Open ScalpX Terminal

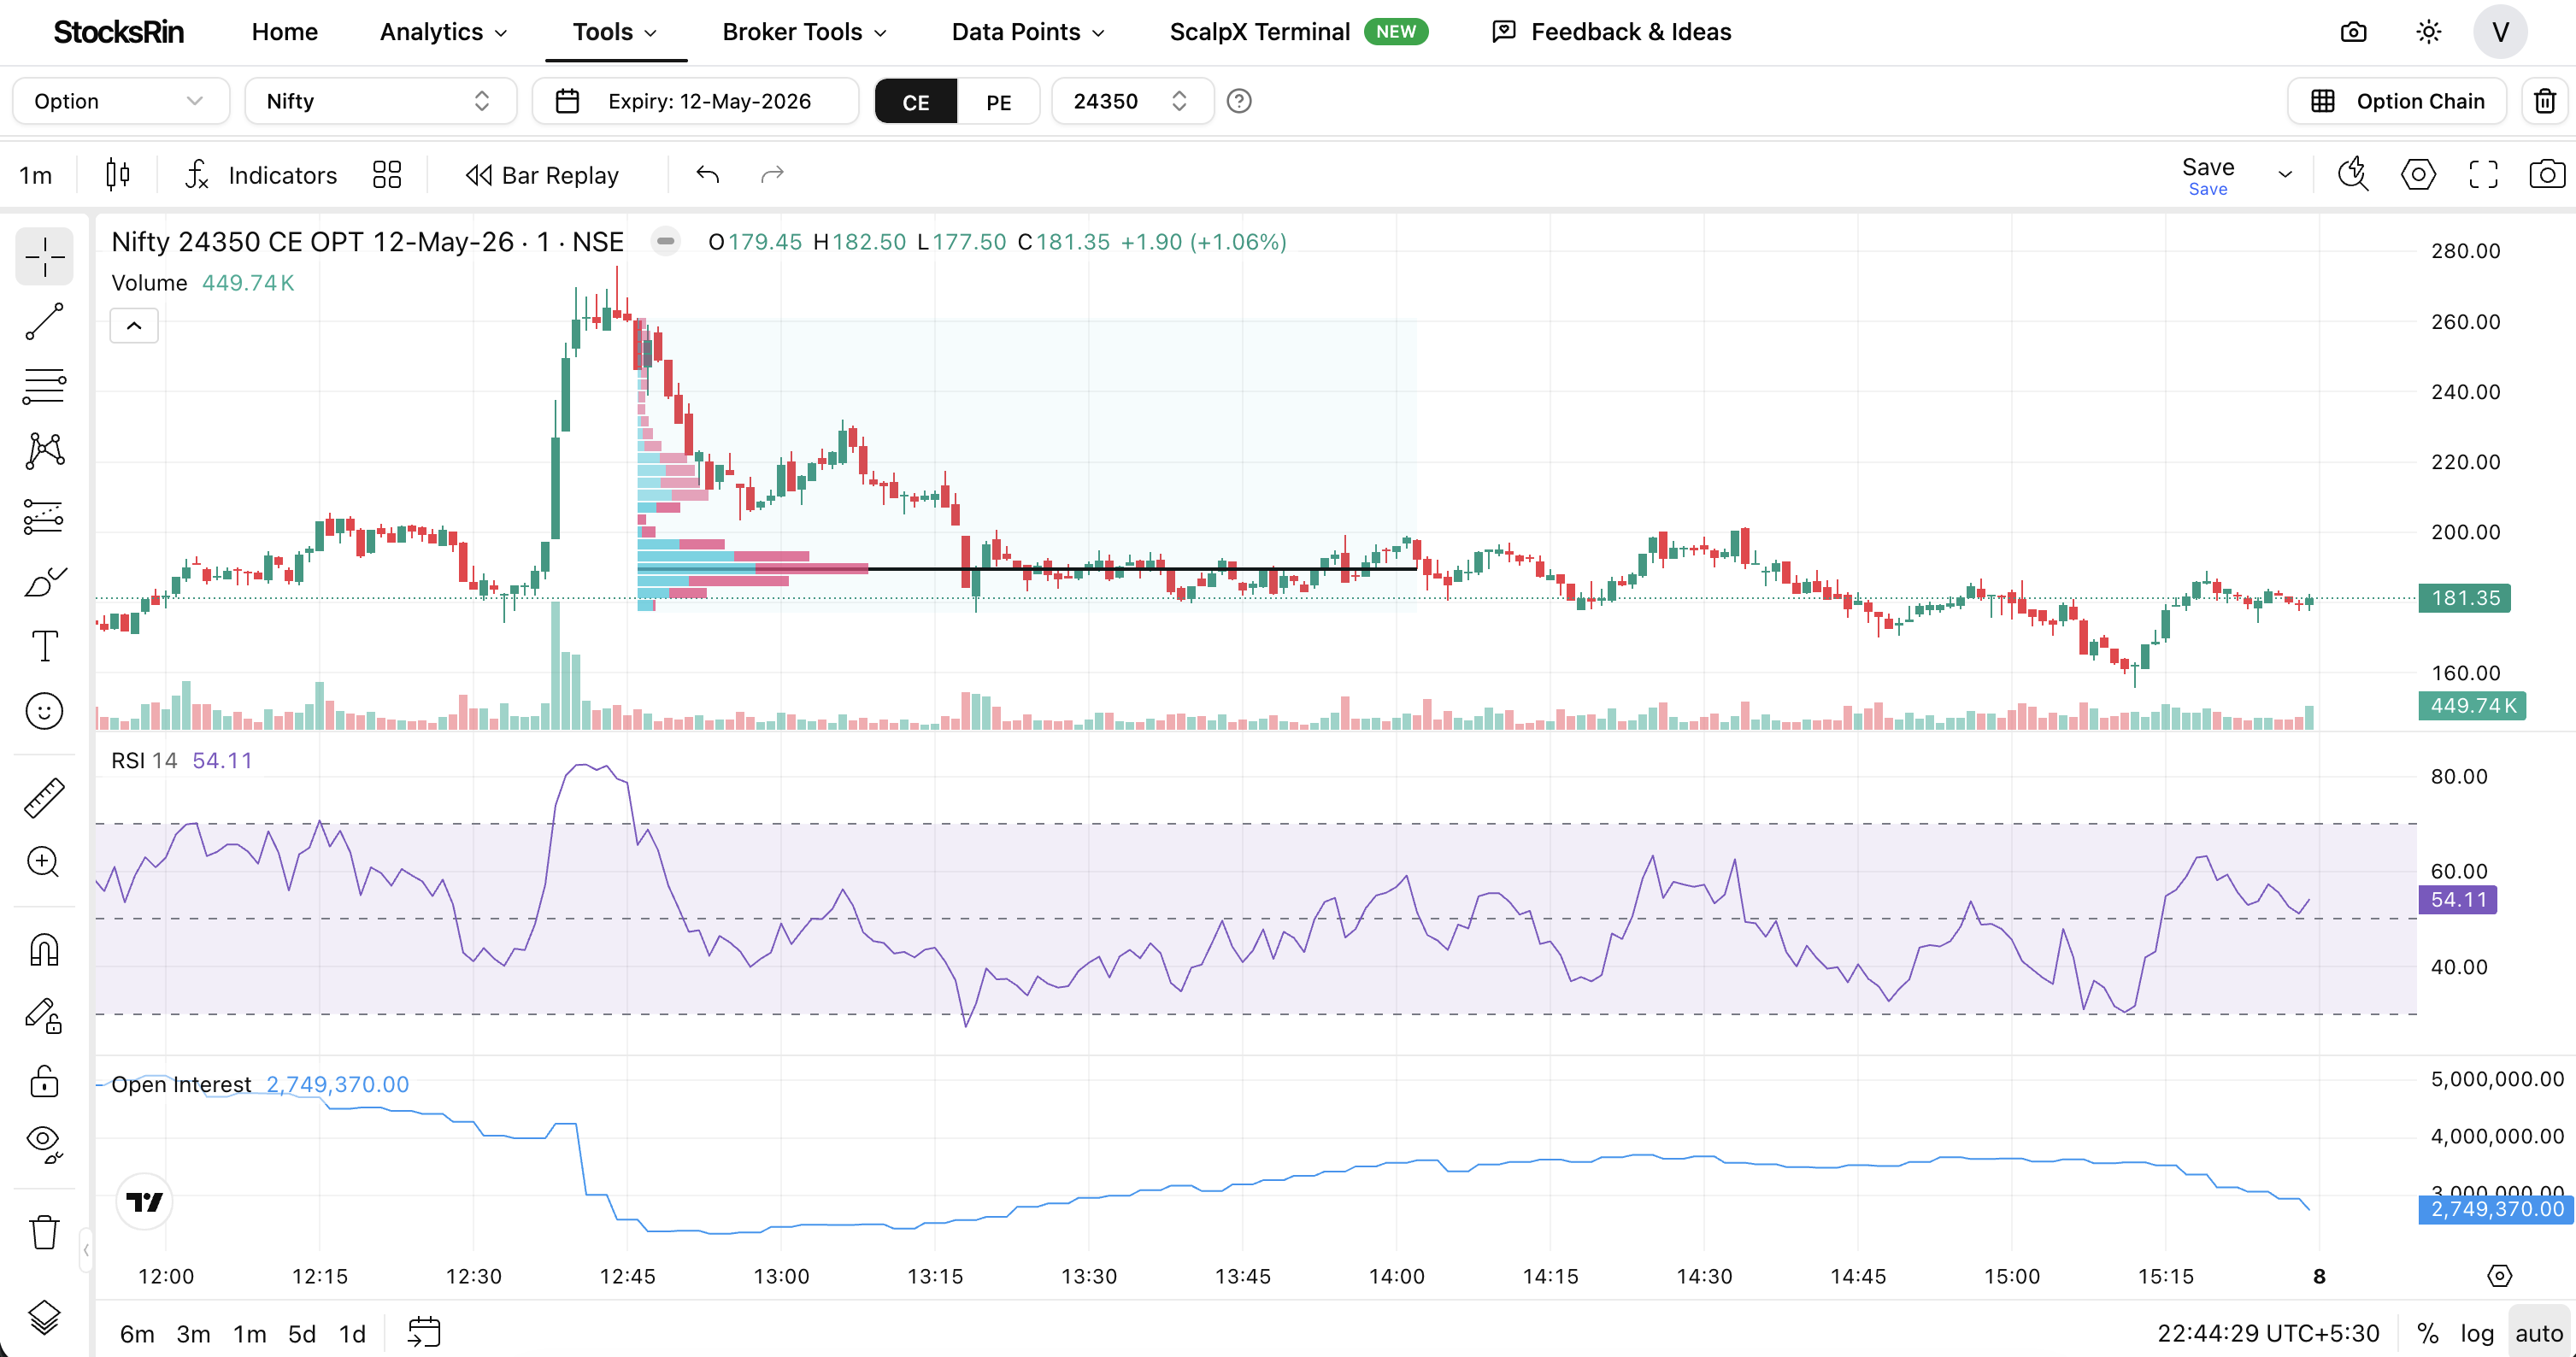(1298, 32)
